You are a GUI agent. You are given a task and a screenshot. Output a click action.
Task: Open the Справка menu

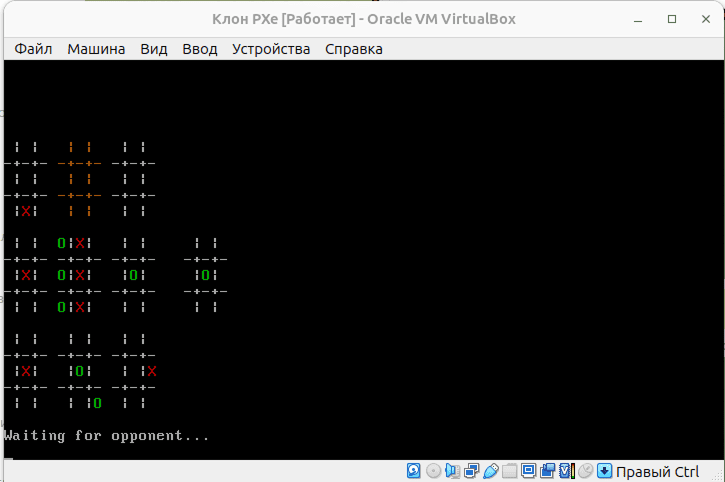tap(354, 49)
